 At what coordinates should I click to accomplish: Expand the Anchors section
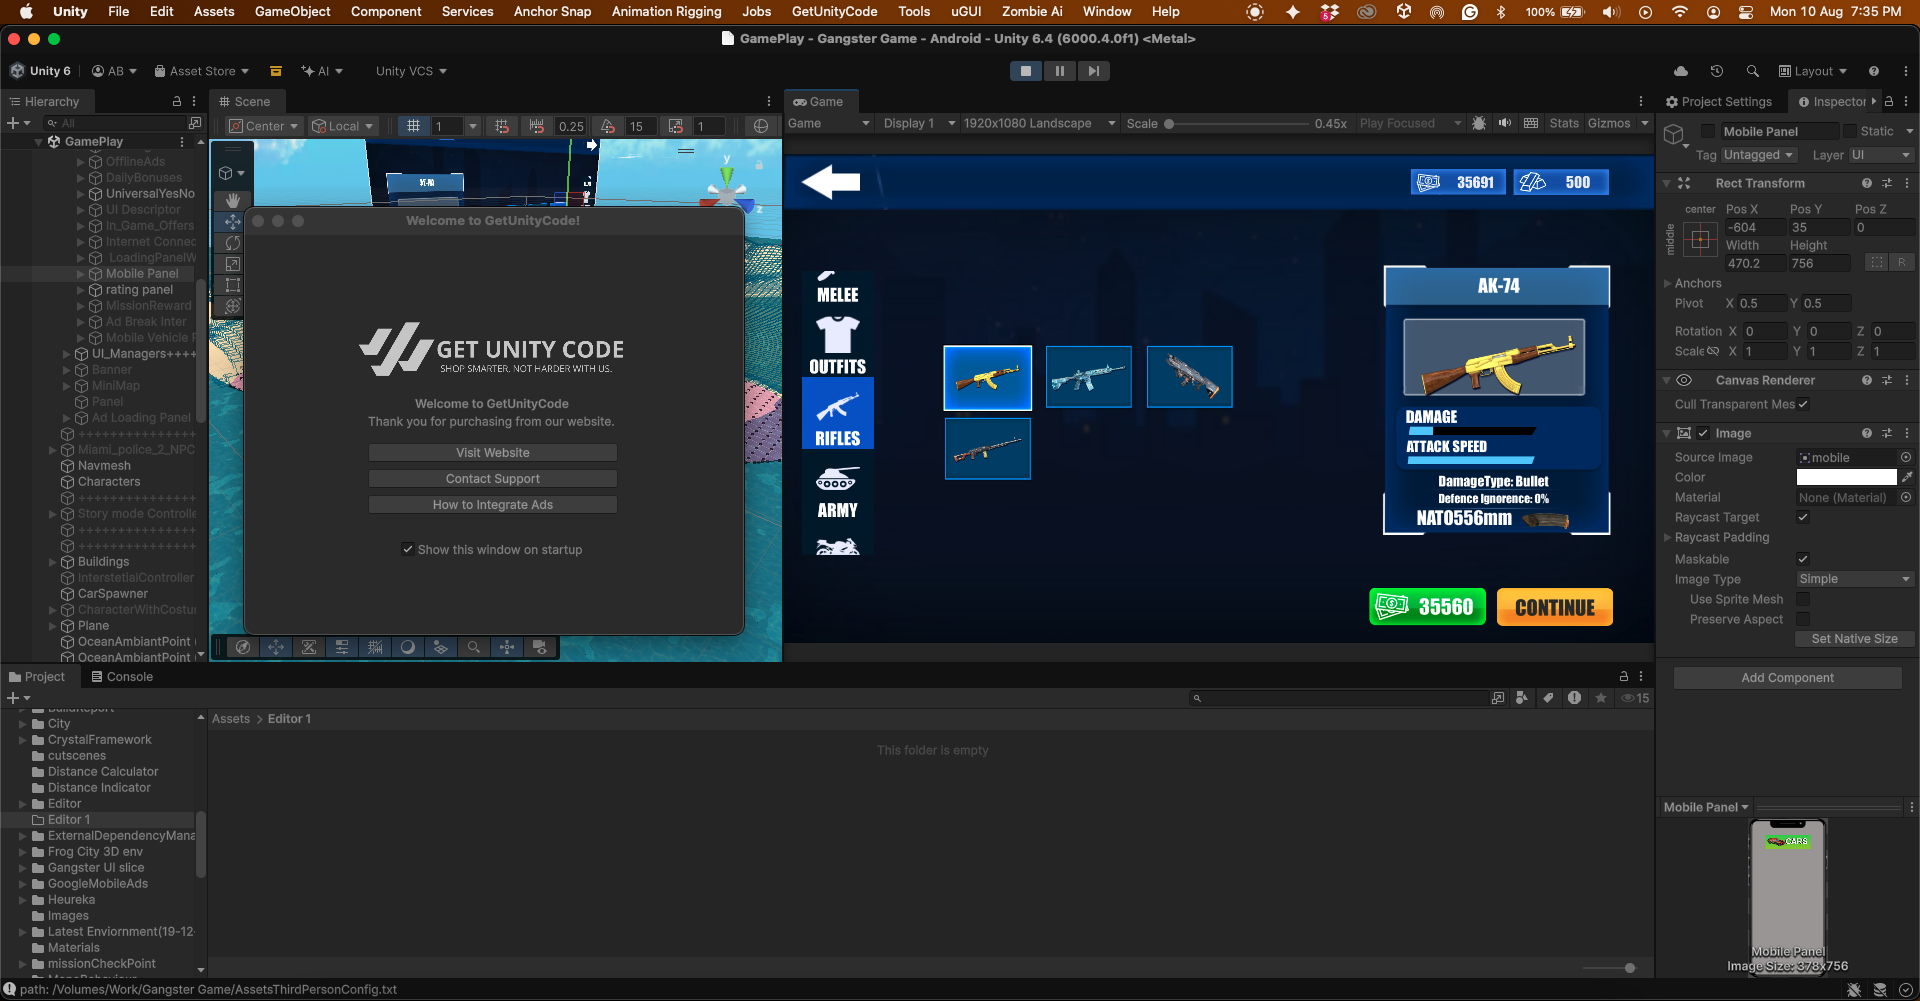1667,283
